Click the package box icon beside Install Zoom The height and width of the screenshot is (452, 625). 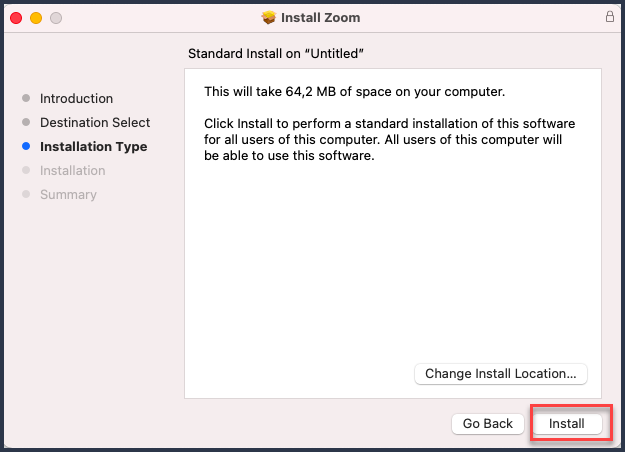click(x=269, y=18)
